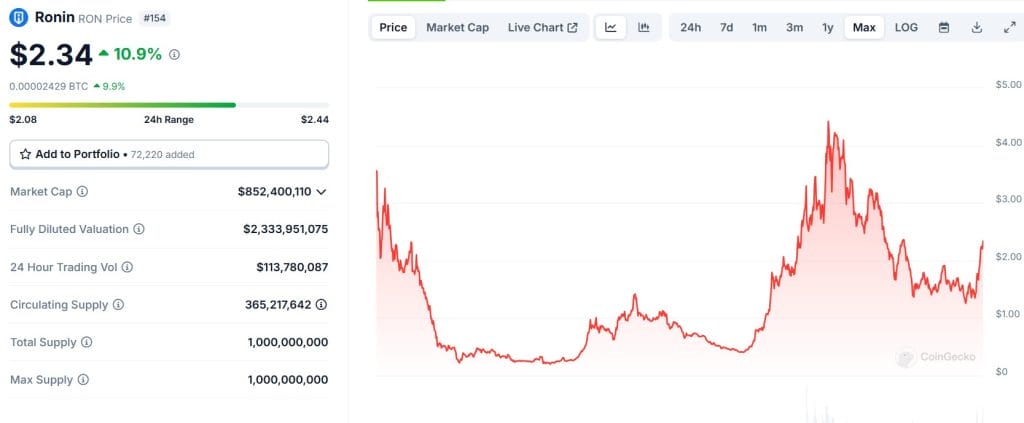Open the Live Chart link
This screenshot has width=1024, height=423.
click(542, 27)
